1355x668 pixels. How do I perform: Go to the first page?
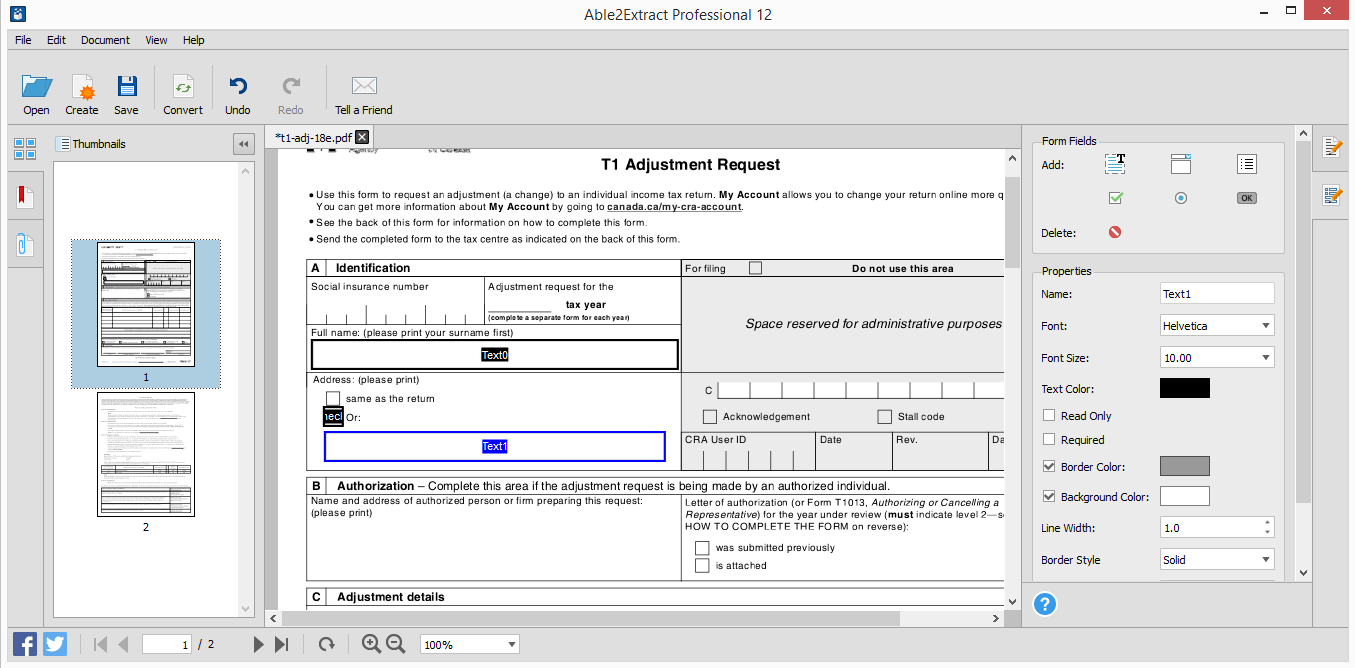tap(100, 645)
